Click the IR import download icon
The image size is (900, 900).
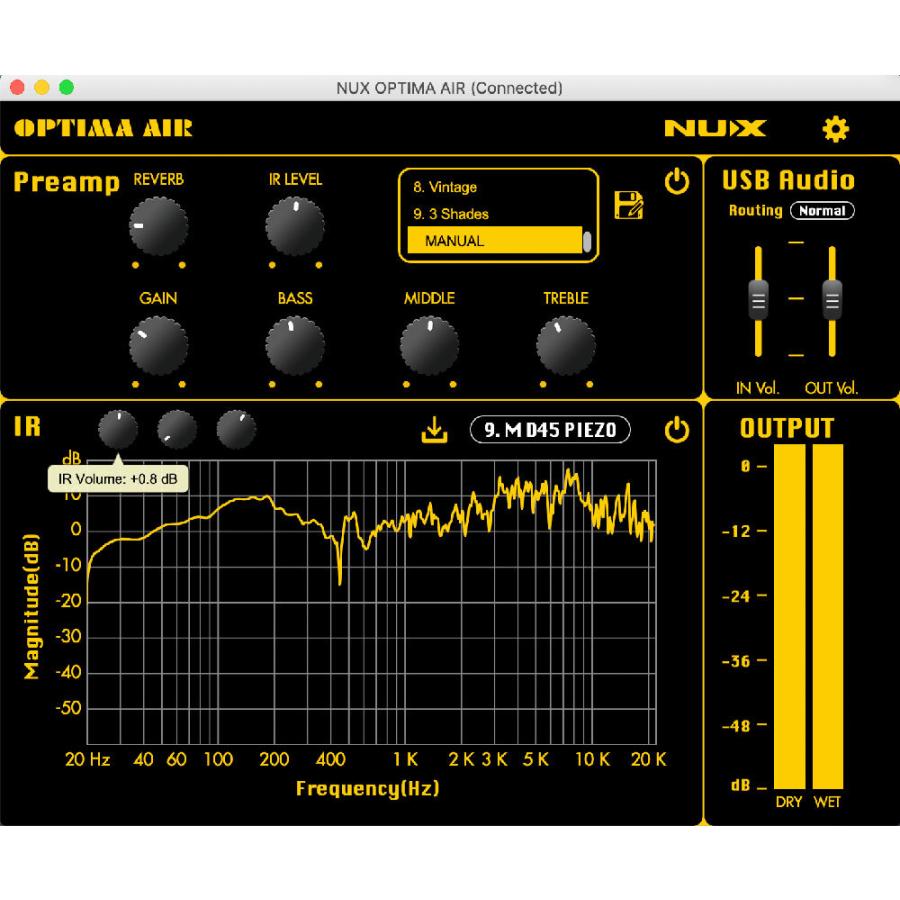tap(435, 430)
